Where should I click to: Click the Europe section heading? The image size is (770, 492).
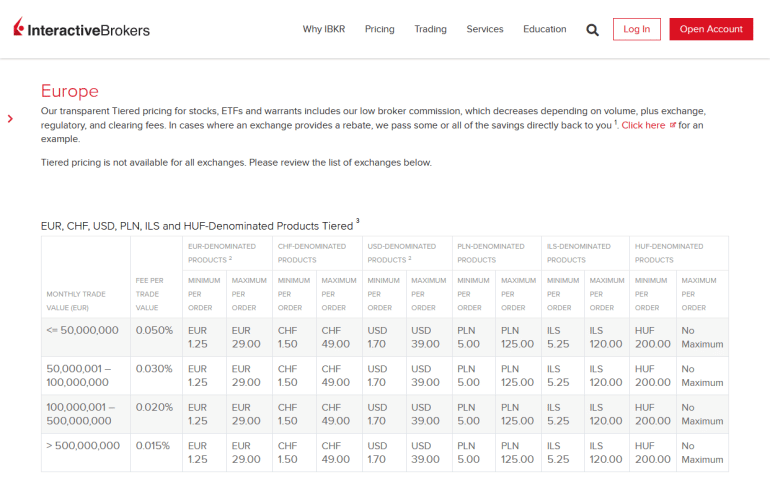(69, 91)
